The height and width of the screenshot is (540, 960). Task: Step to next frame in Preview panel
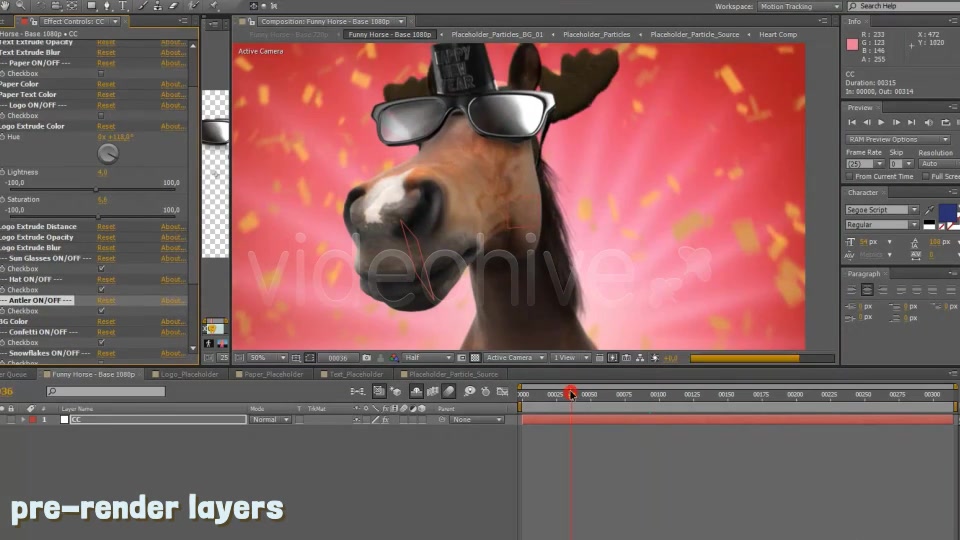tap(896, 122)
